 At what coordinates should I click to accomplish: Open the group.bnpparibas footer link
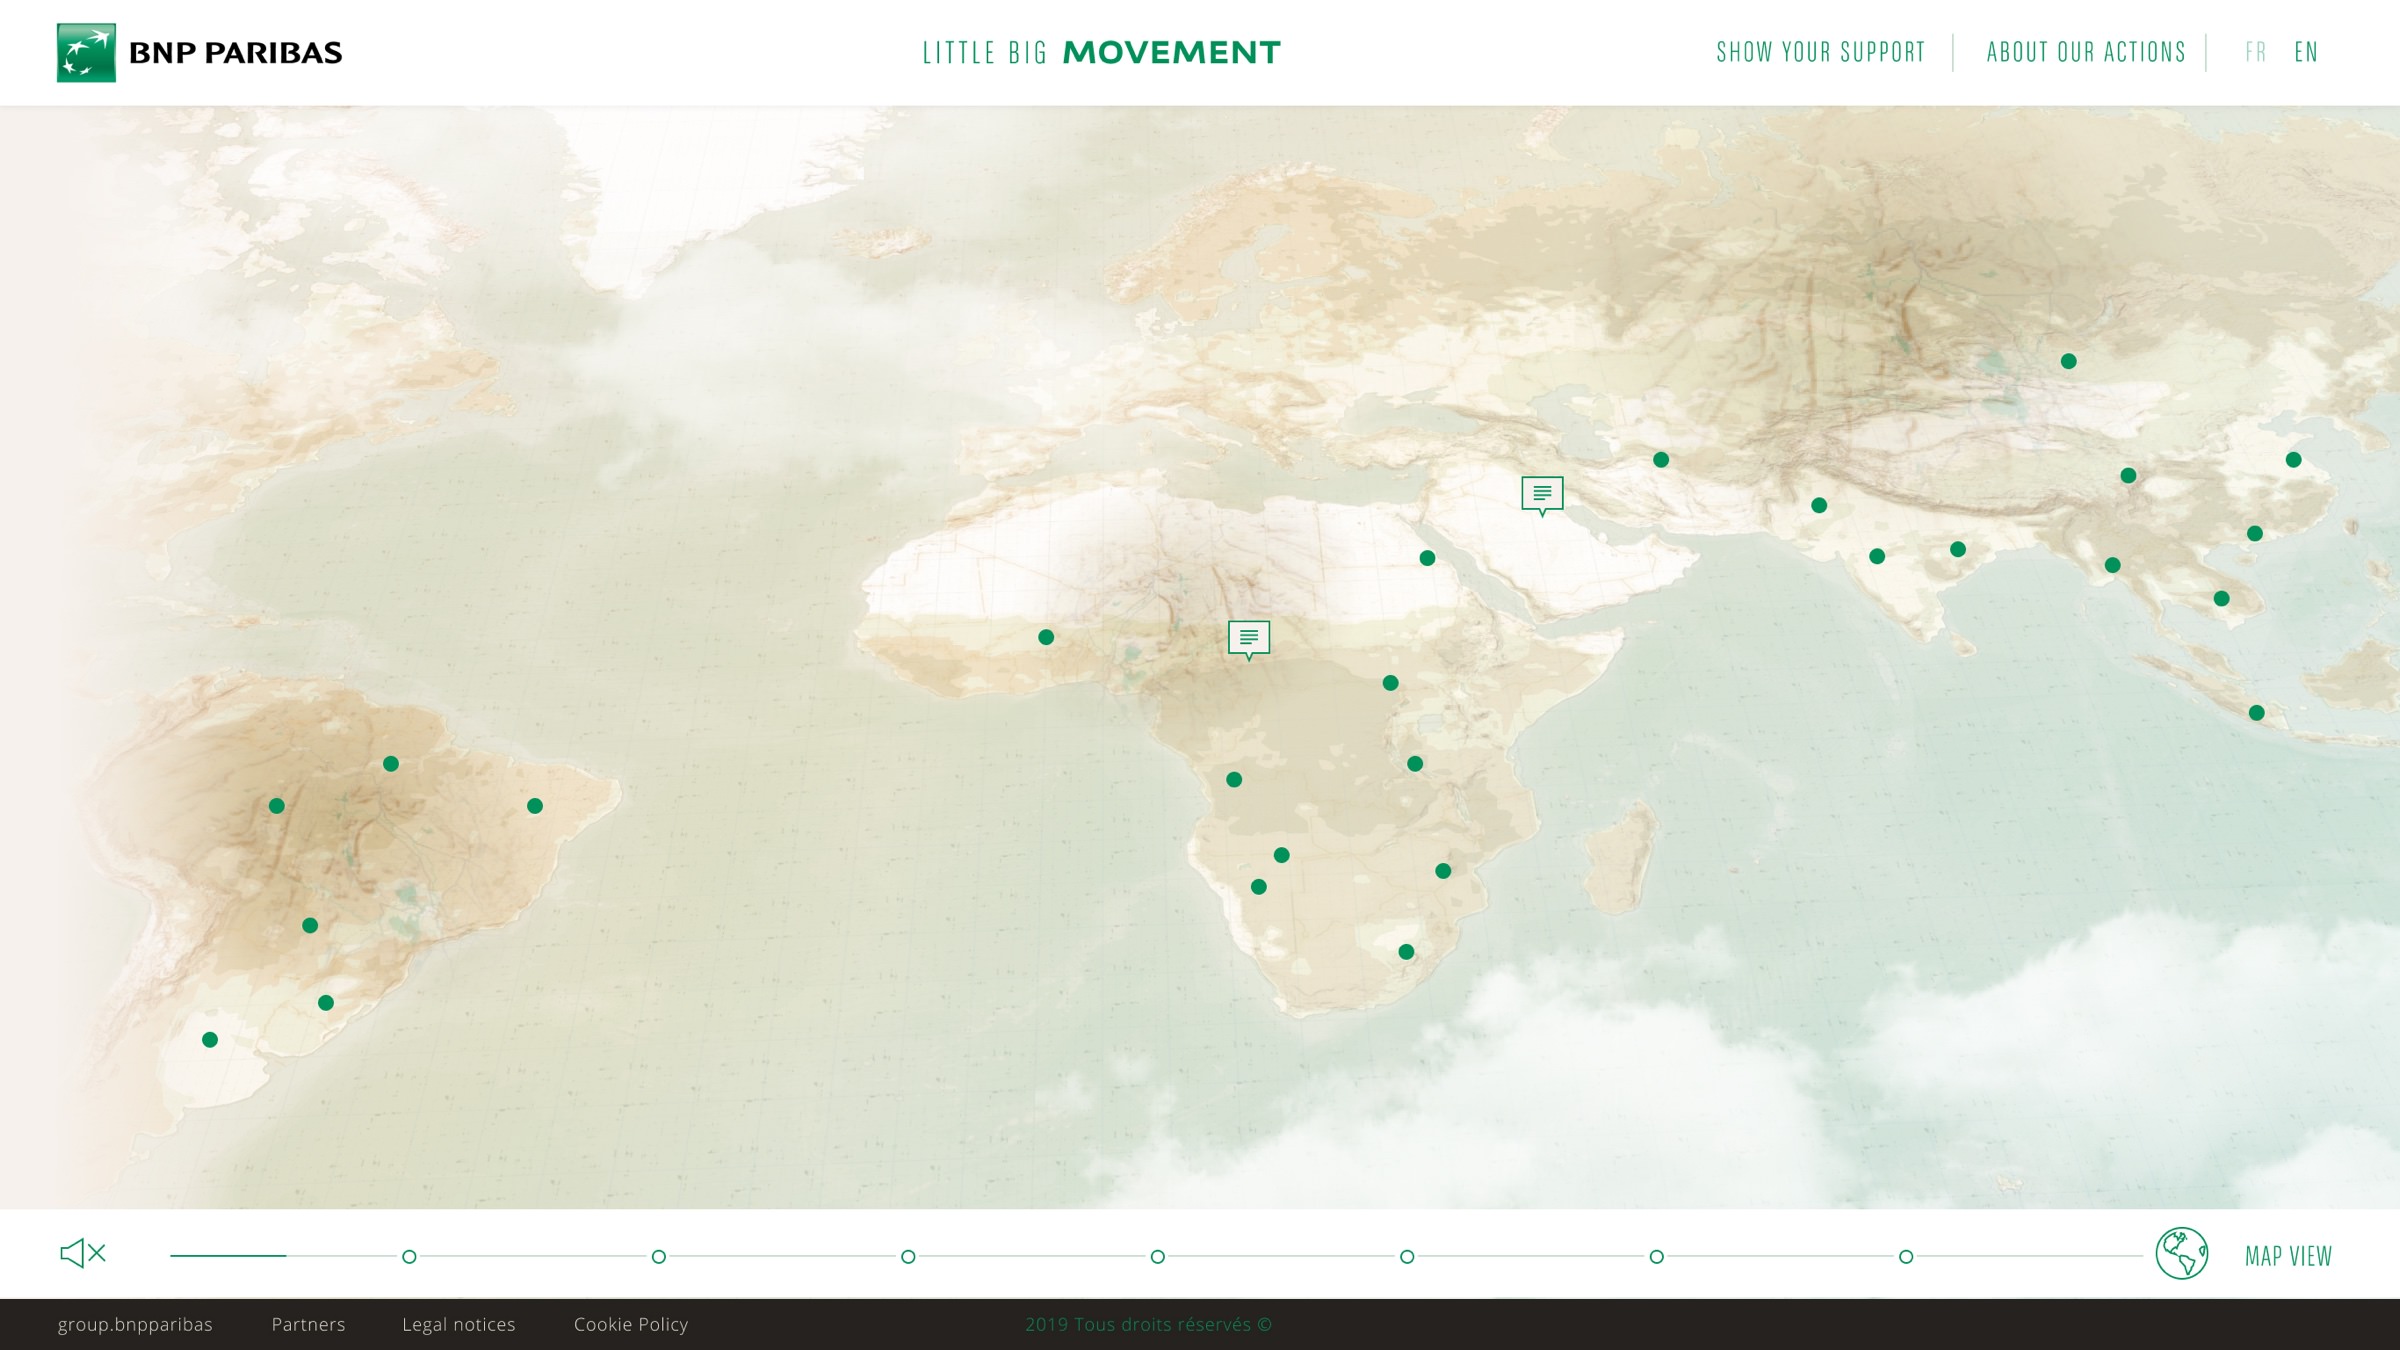tap(135, 1324)
